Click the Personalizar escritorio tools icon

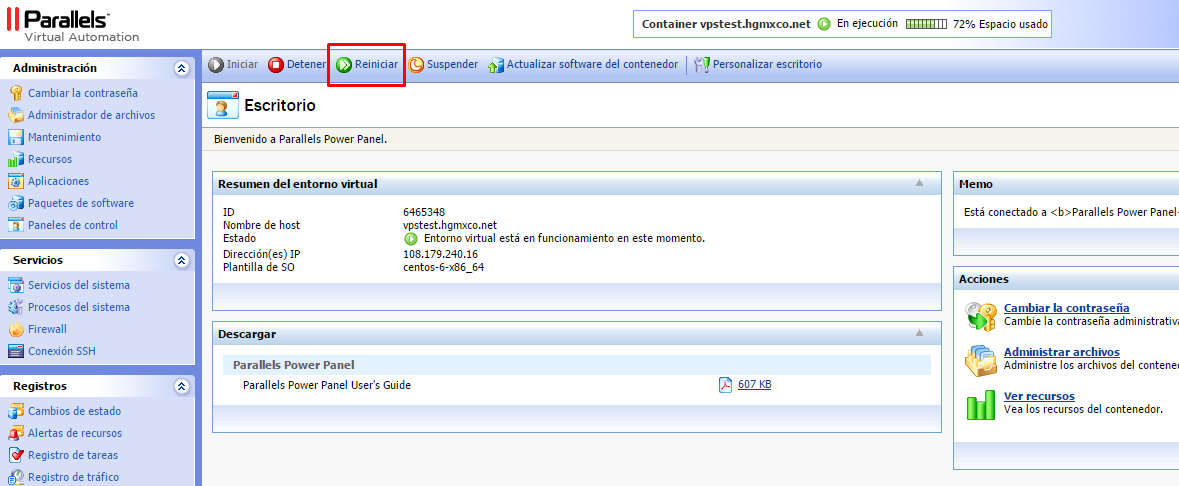702,65
